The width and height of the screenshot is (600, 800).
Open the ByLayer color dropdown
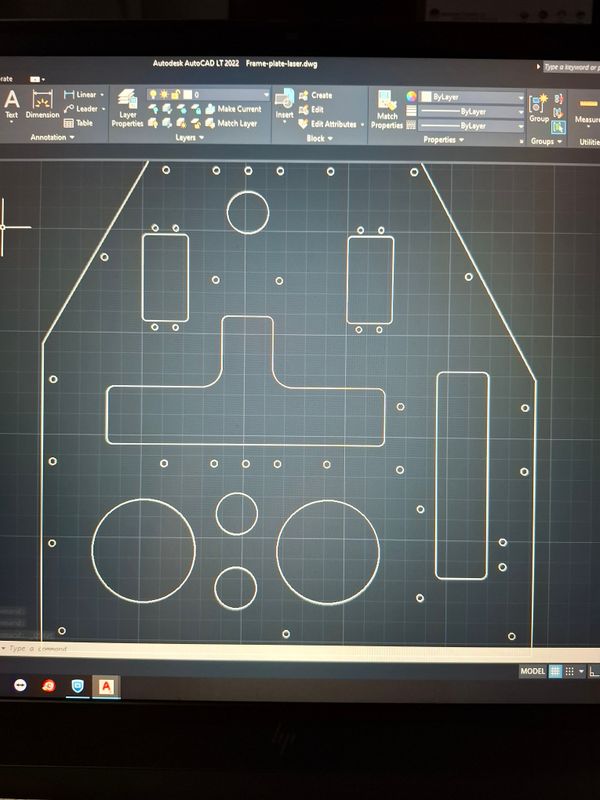point(472,97)
